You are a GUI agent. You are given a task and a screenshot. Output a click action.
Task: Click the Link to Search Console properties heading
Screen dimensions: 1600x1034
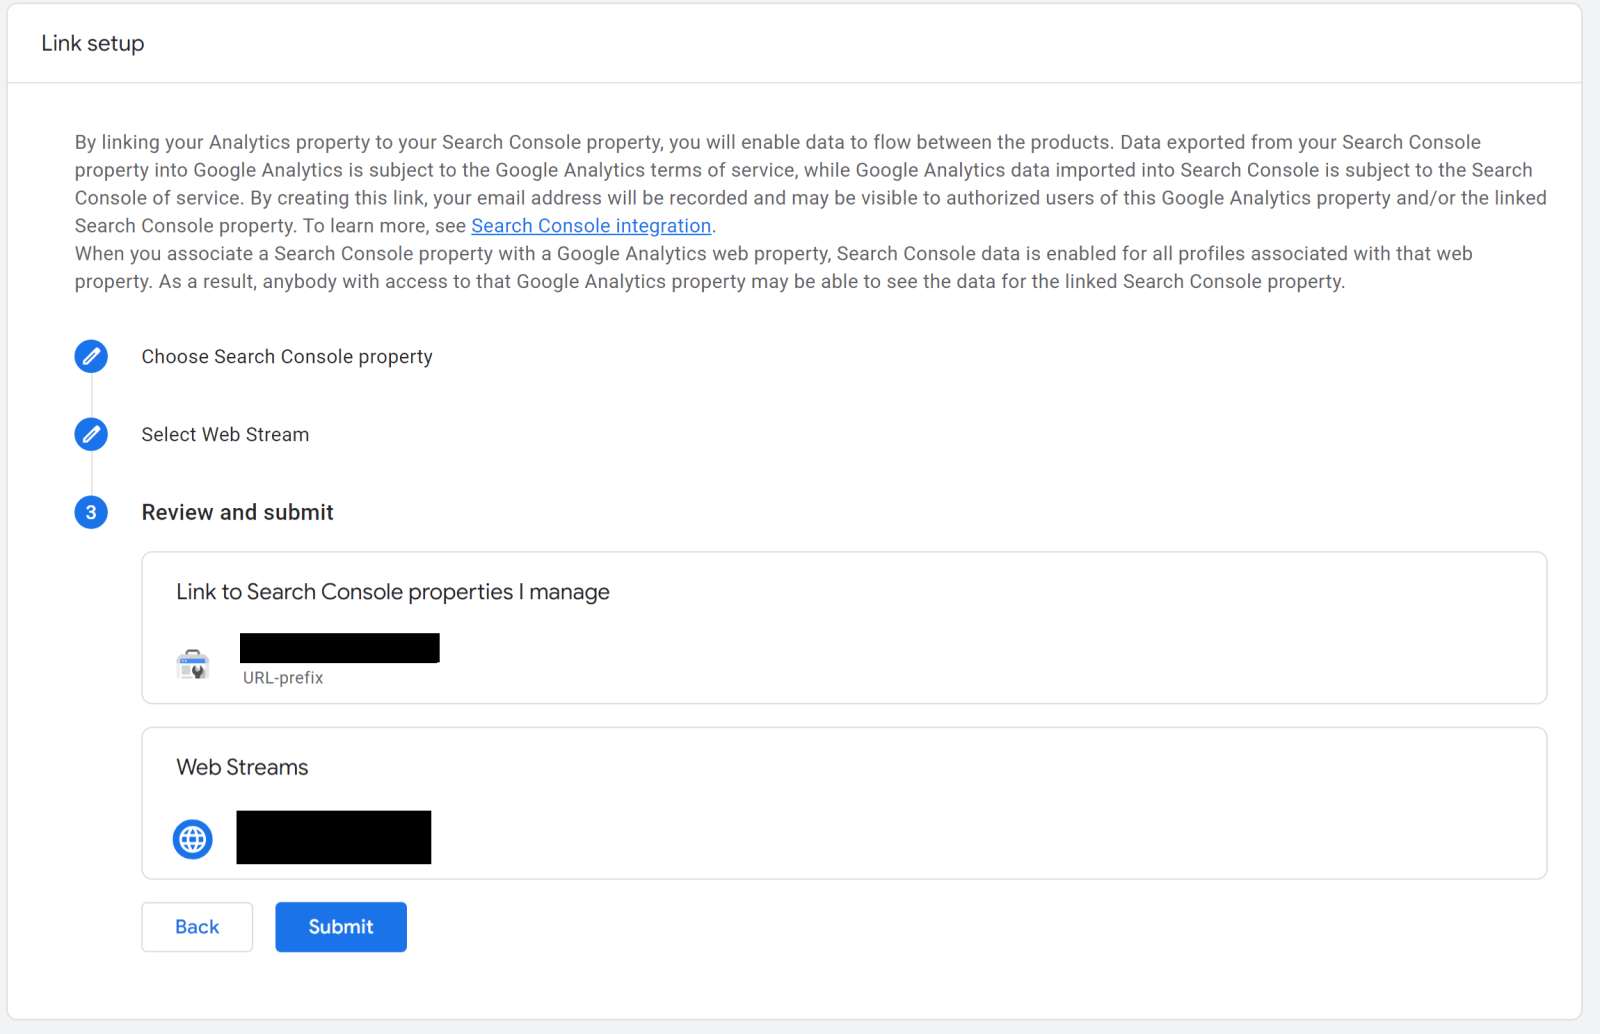pos(392,592)
